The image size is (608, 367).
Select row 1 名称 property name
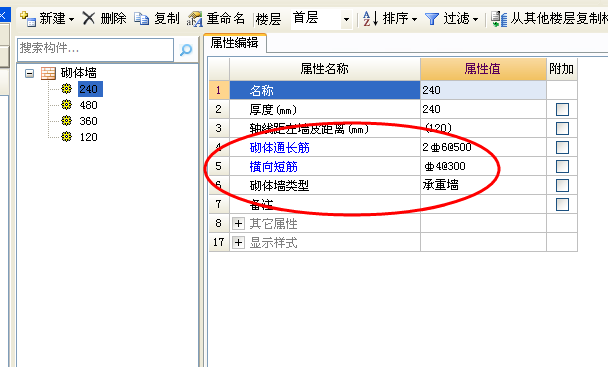(x=325, y=90)
